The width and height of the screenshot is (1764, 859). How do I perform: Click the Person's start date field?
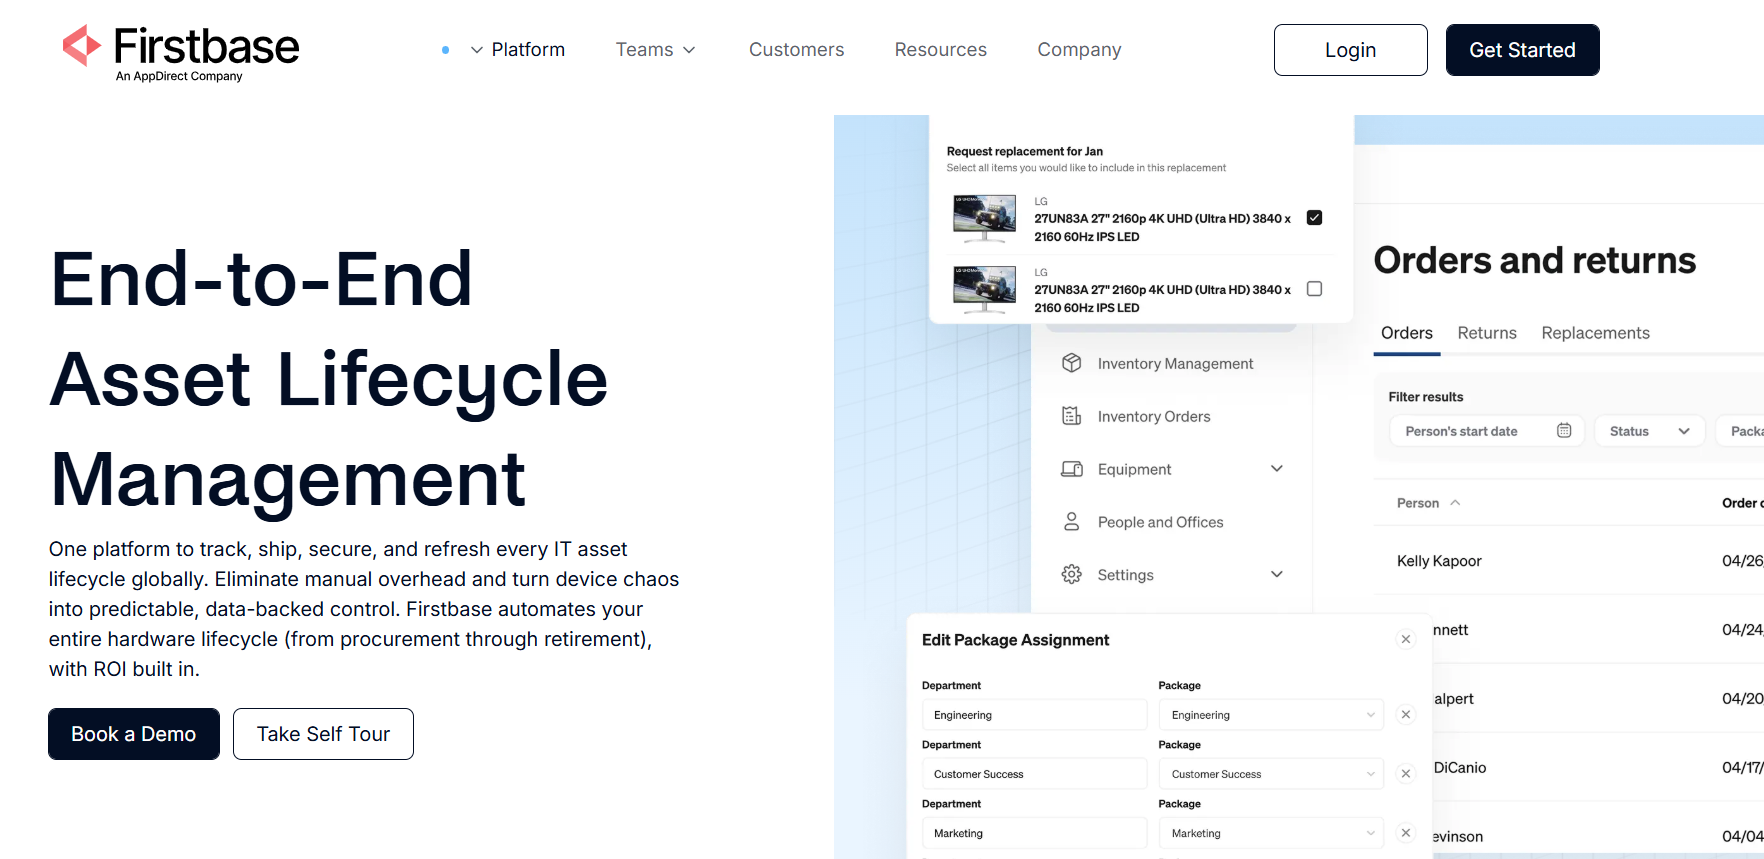pyautogui.click(x=1486, y=431)
